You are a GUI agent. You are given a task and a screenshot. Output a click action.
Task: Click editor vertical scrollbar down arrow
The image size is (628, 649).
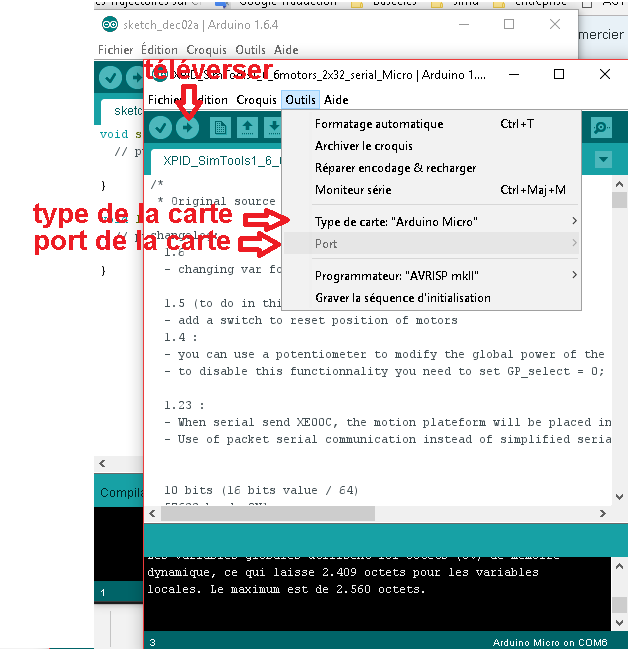pos(619,497)
